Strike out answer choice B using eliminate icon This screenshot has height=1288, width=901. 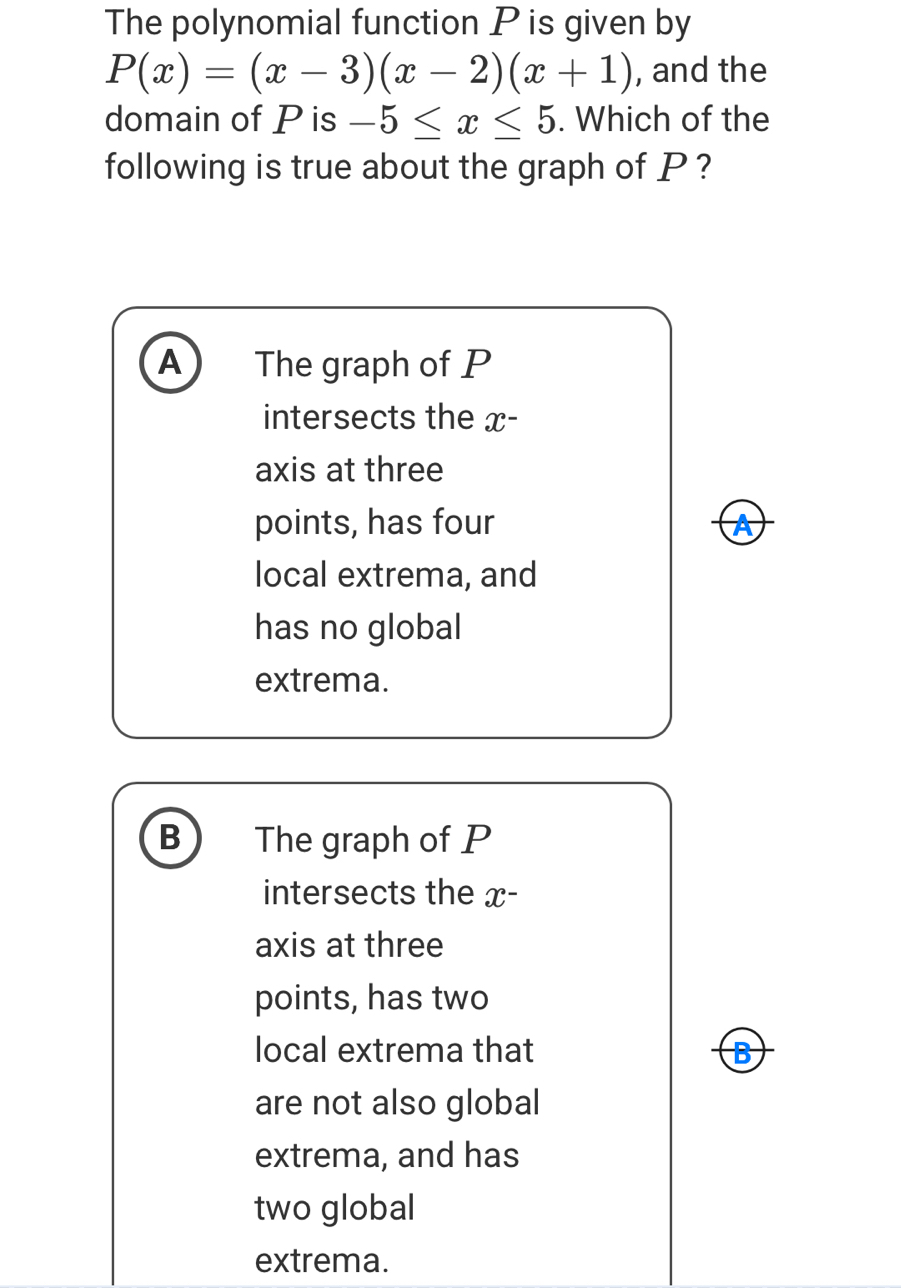(x=741, y=1051)
